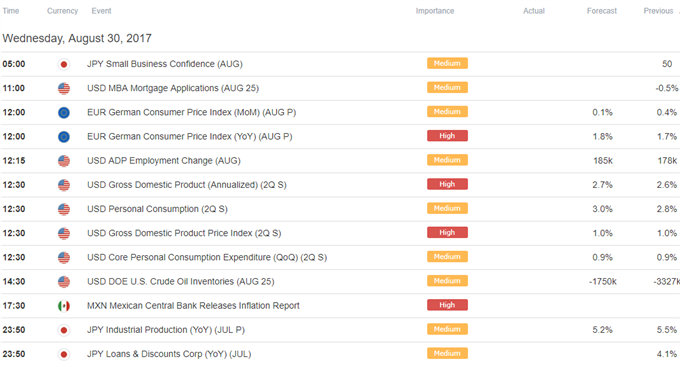Click the EU flag beside German CPI (MoM)
680x367 pixels.
[64, 113]
